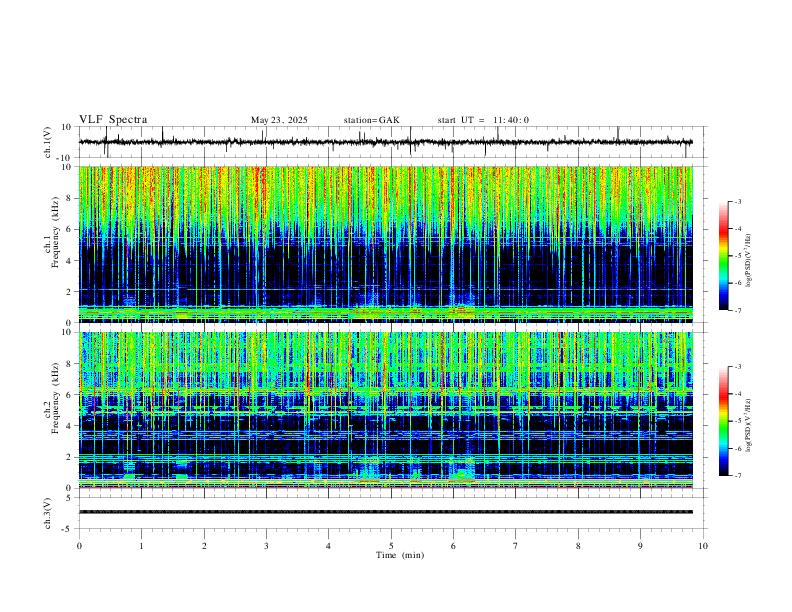This screenshot has width=792, height=612.
Task: Click the "4" kHz tick on ch.2 axis
Action: tap(69, 426)
